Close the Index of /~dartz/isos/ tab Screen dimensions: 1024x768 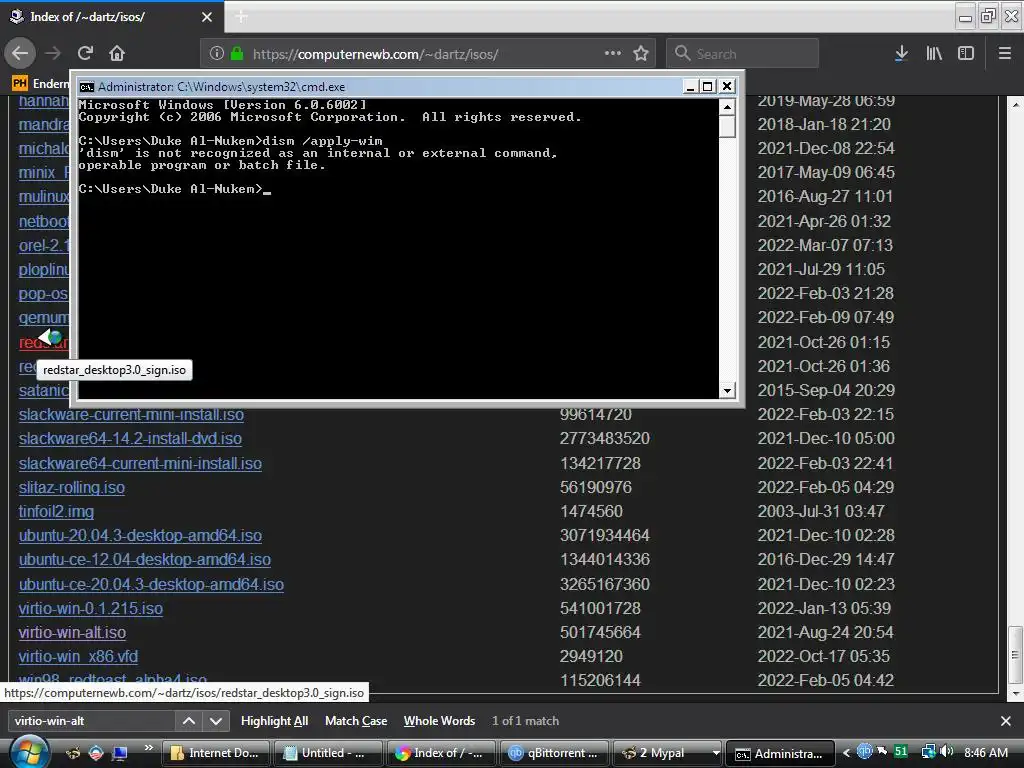[x=207, y=17]
